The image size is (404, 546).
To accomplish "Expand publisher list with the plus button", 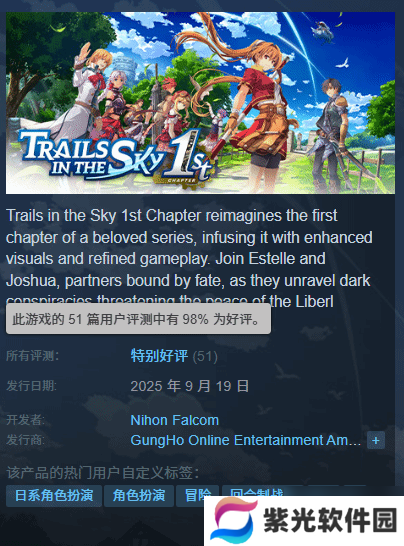I will click(376, 440).
